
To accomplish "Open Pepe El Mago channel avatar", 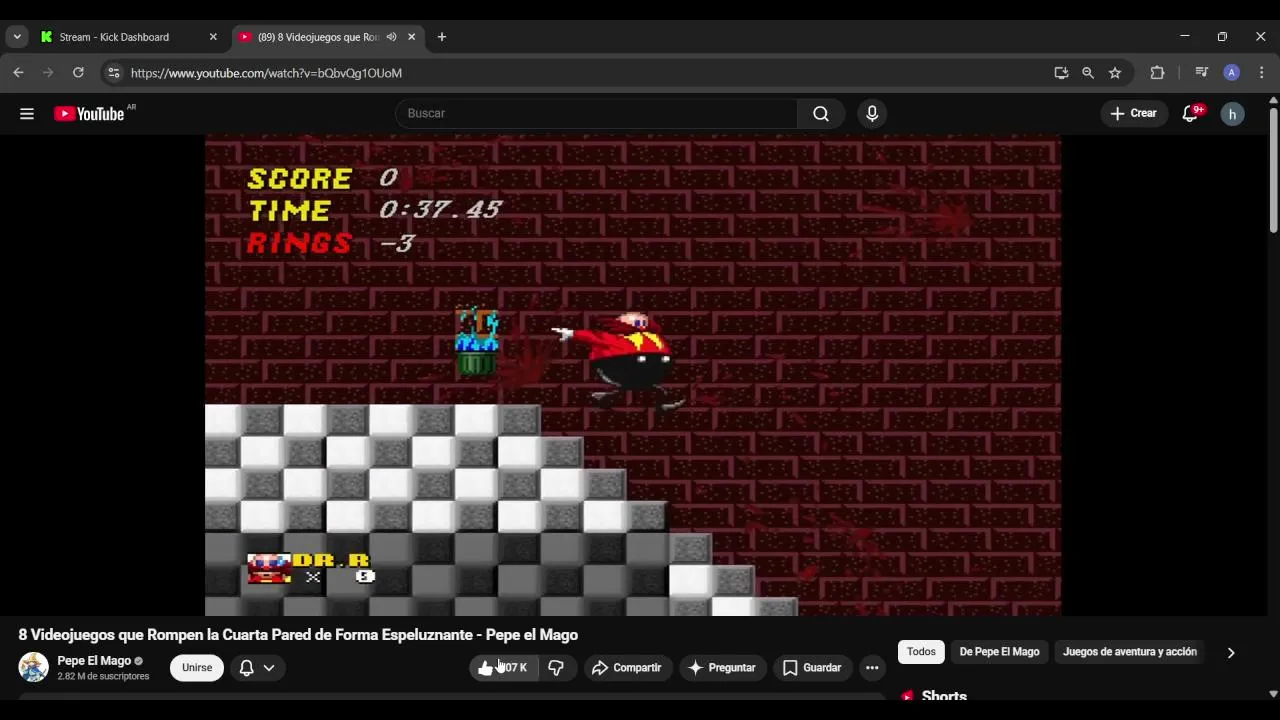I will (x=34, y=667).
